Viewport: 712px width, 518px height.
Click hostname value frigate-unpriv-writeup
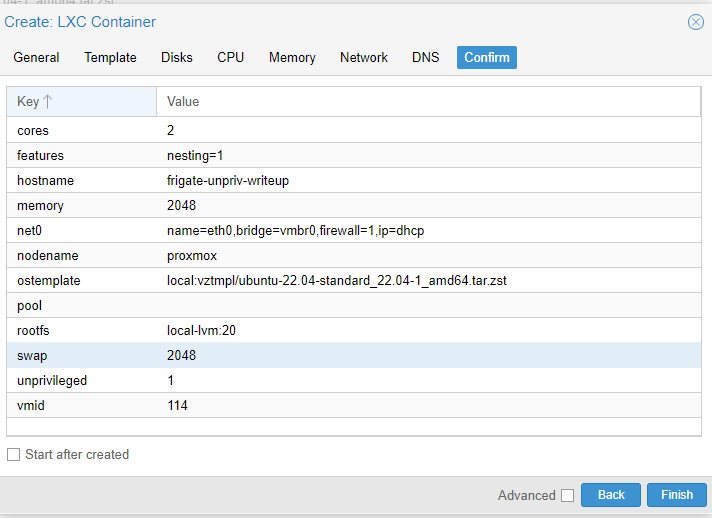[228, 181]
